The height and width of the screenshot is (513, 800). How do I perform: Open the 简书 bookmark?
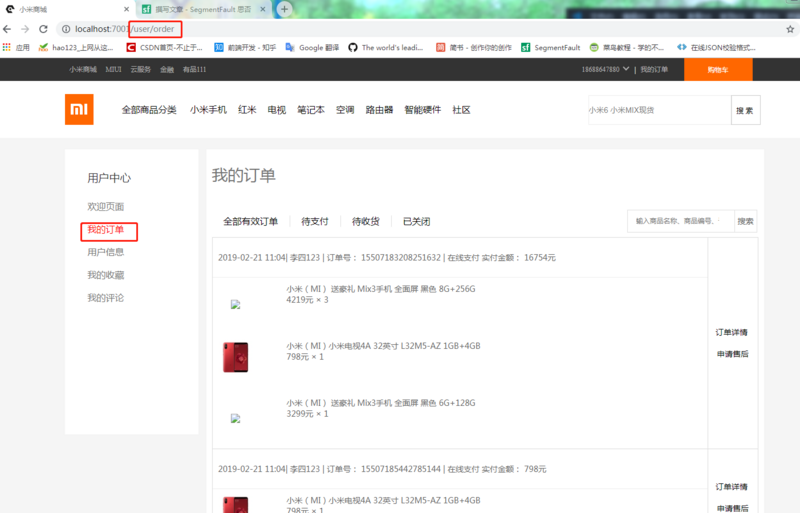pos(473,47)
